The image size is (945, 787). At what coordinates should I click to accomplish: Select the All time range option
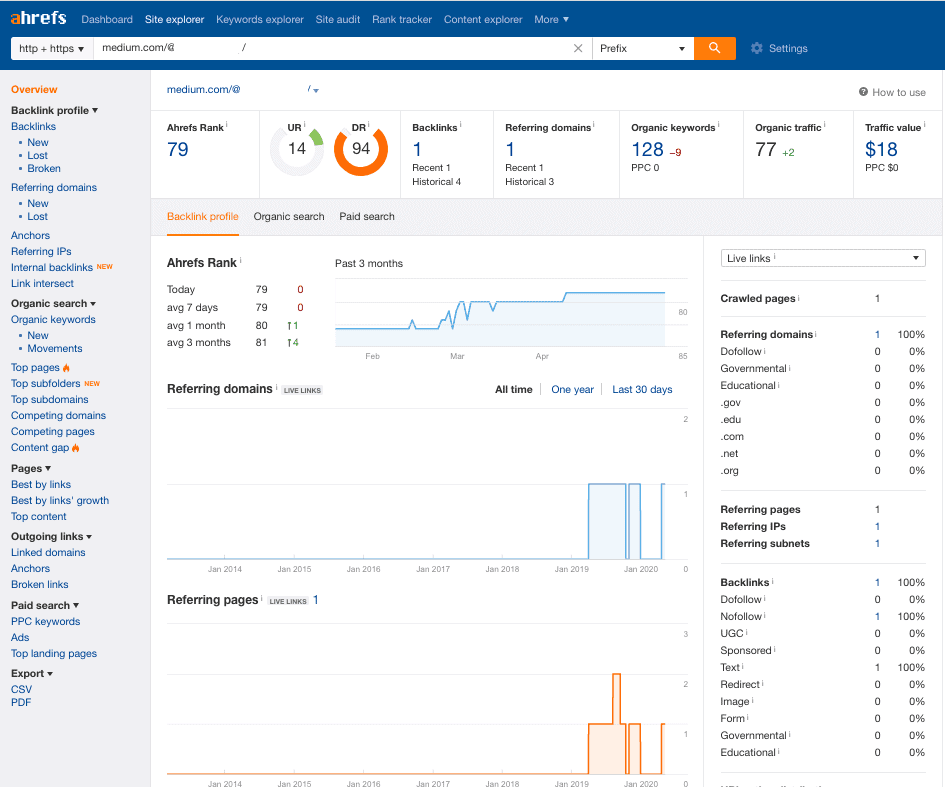click(x=514, y=390)
